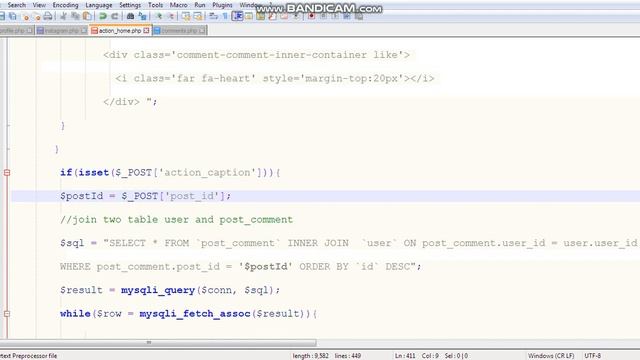Viewport: 640px width, 360px height.
Task: Toggle synchronized vertical scrolling
Action: 186,16
